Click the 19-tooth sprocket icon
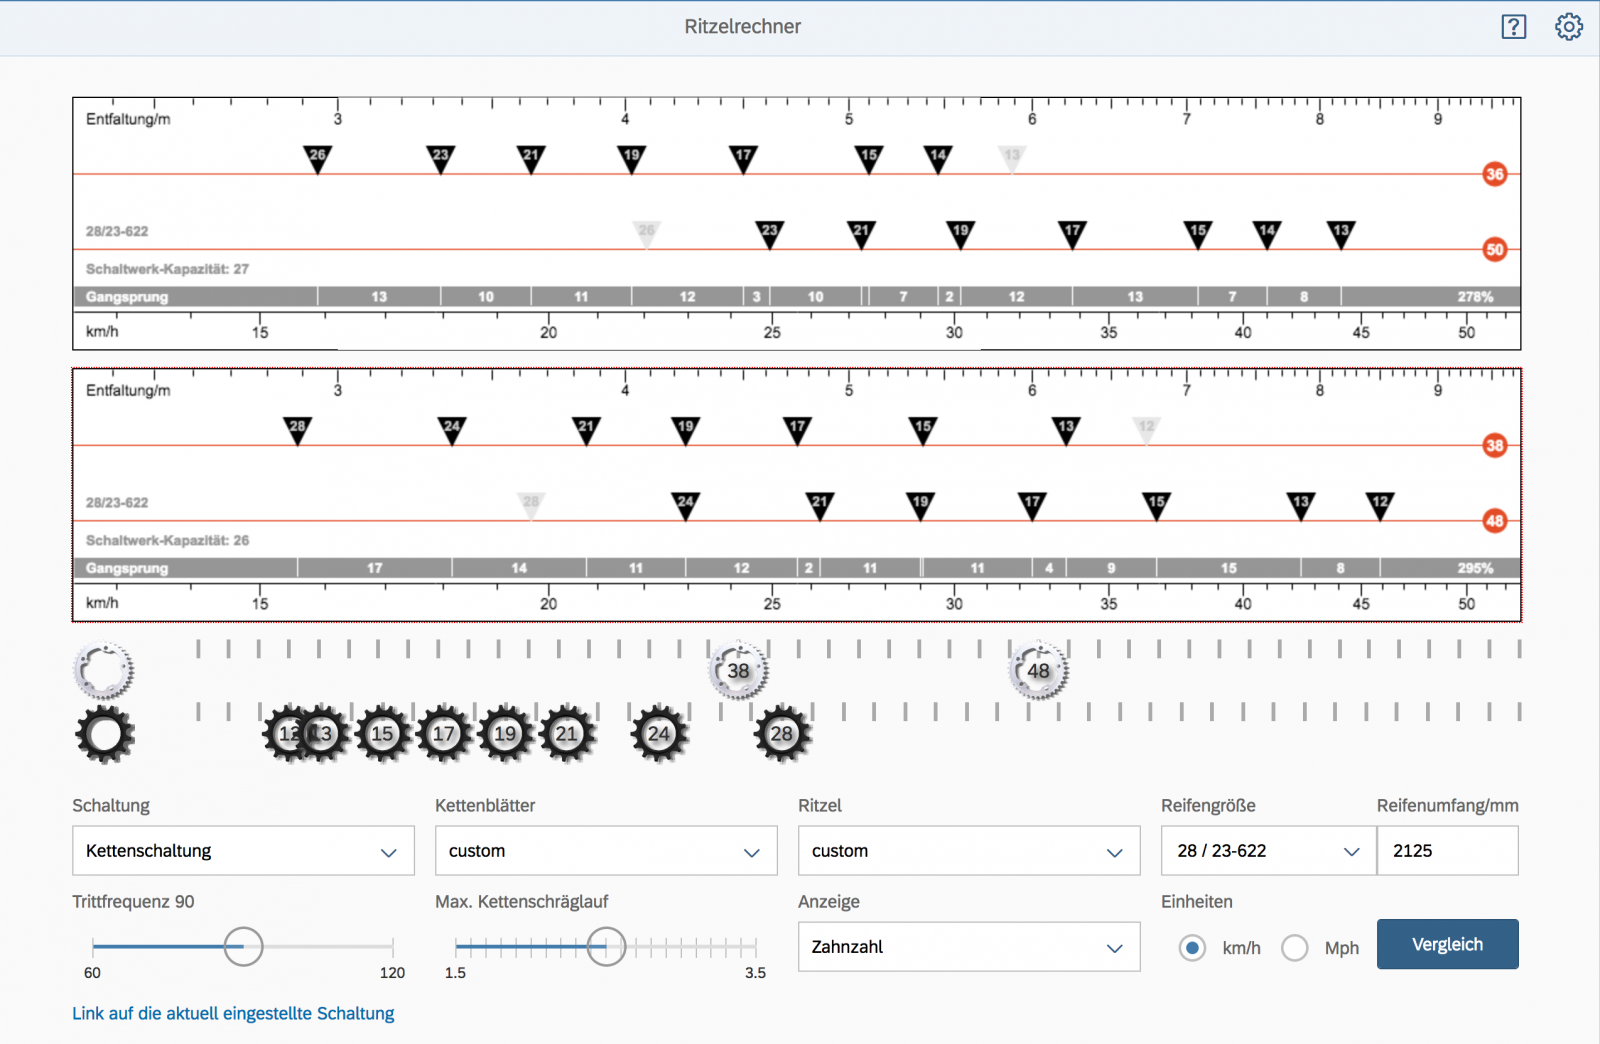 [505, 734]
